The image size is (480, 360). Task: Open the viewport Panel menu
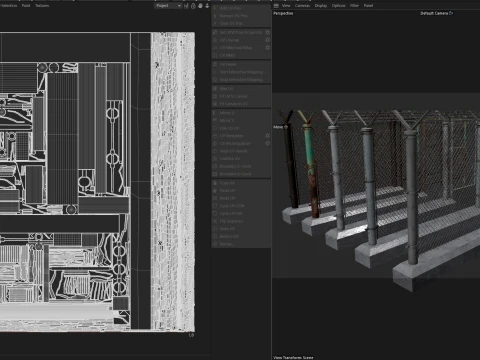click(368, 6)
